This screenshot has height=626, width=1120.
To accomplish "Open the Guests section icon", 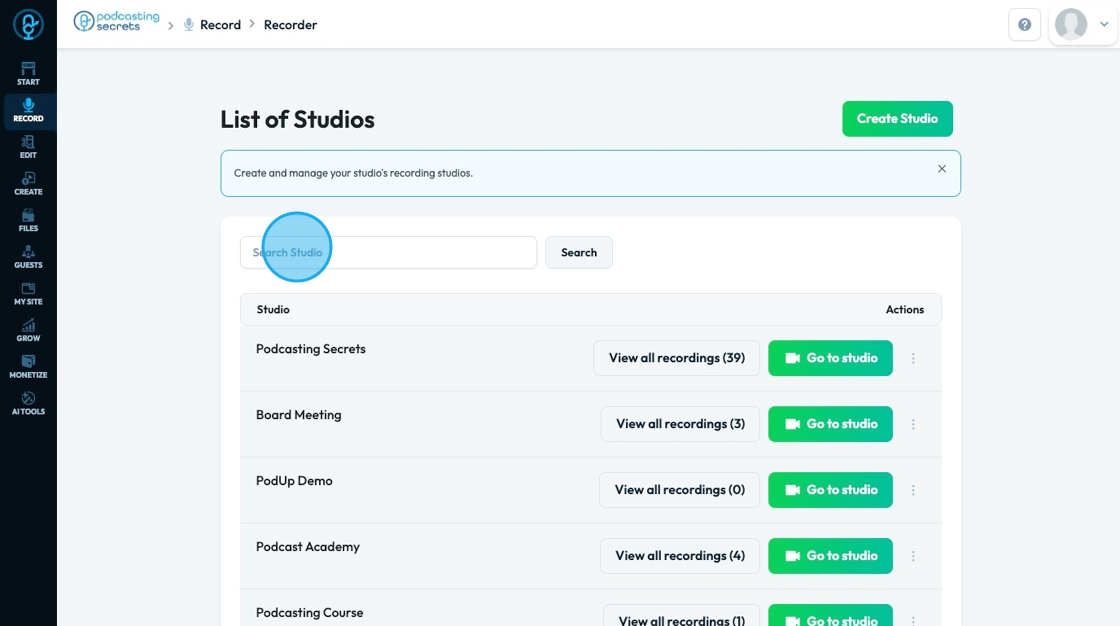I will (x=28, y=256).
